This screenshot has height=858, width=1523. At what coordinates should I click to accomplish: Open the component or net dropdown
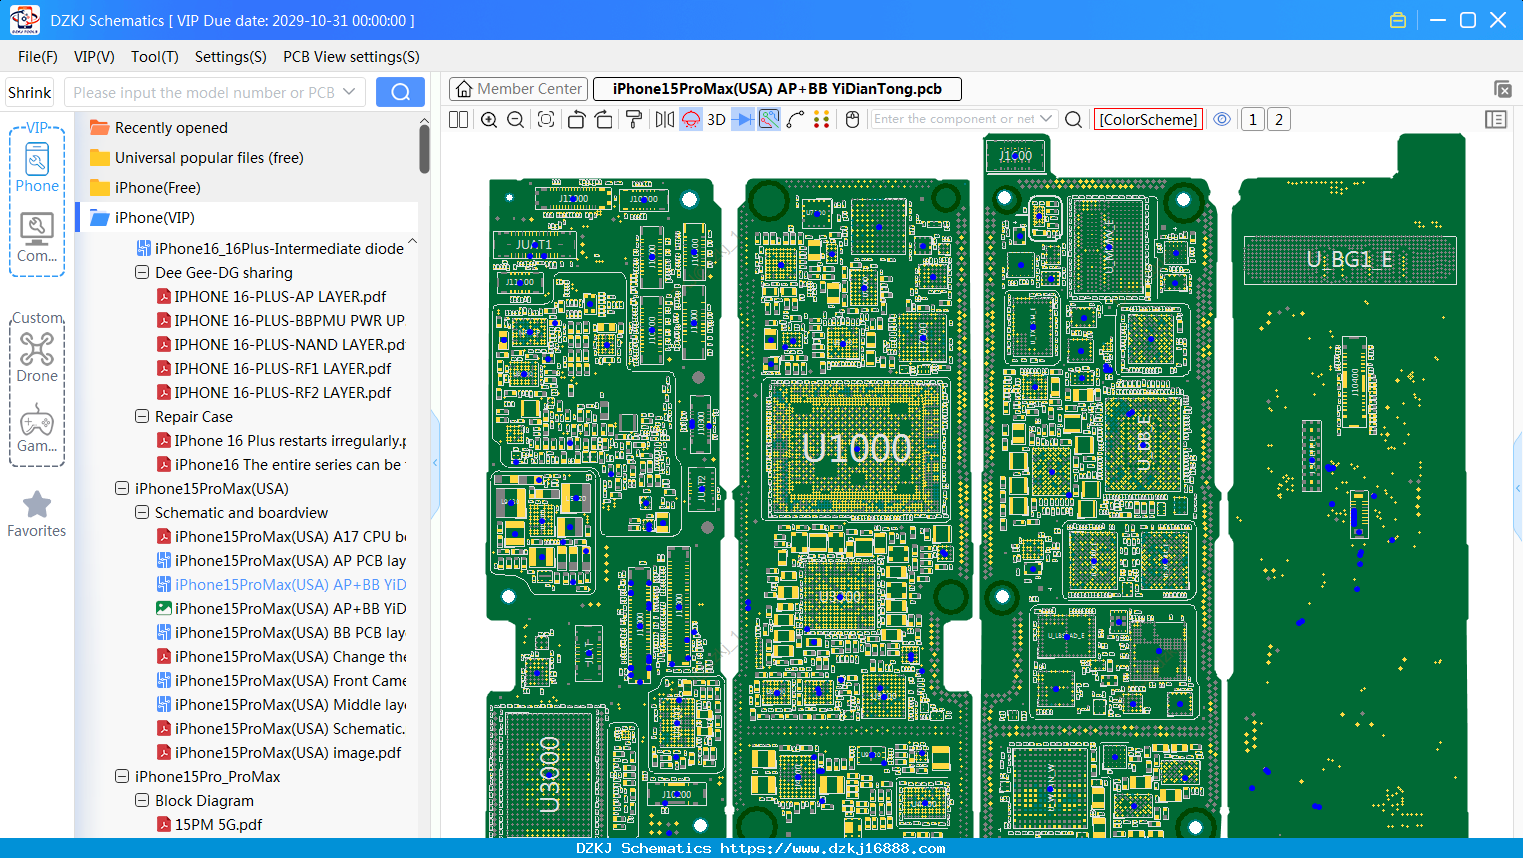click(1046, 119)
